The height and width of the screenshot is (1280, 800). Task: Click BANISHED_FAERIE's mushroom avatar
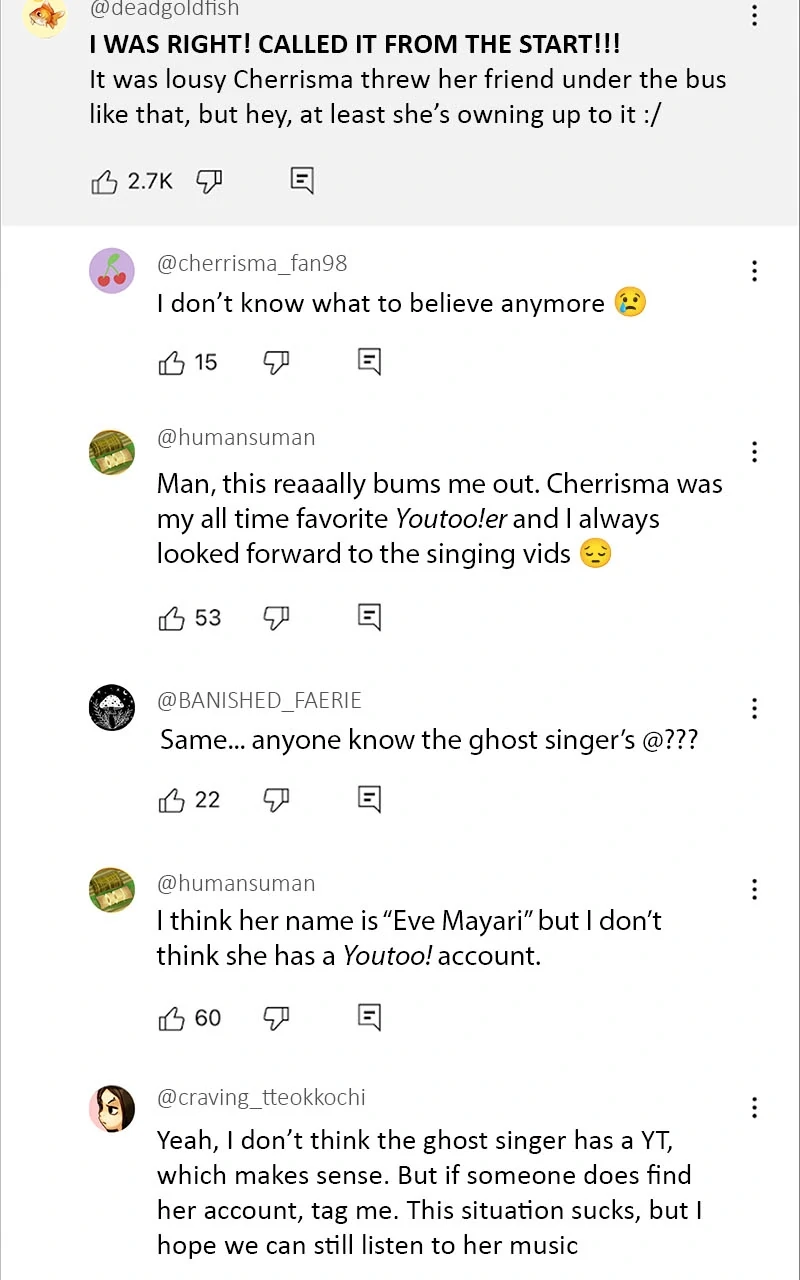click(x=112, y=708)
